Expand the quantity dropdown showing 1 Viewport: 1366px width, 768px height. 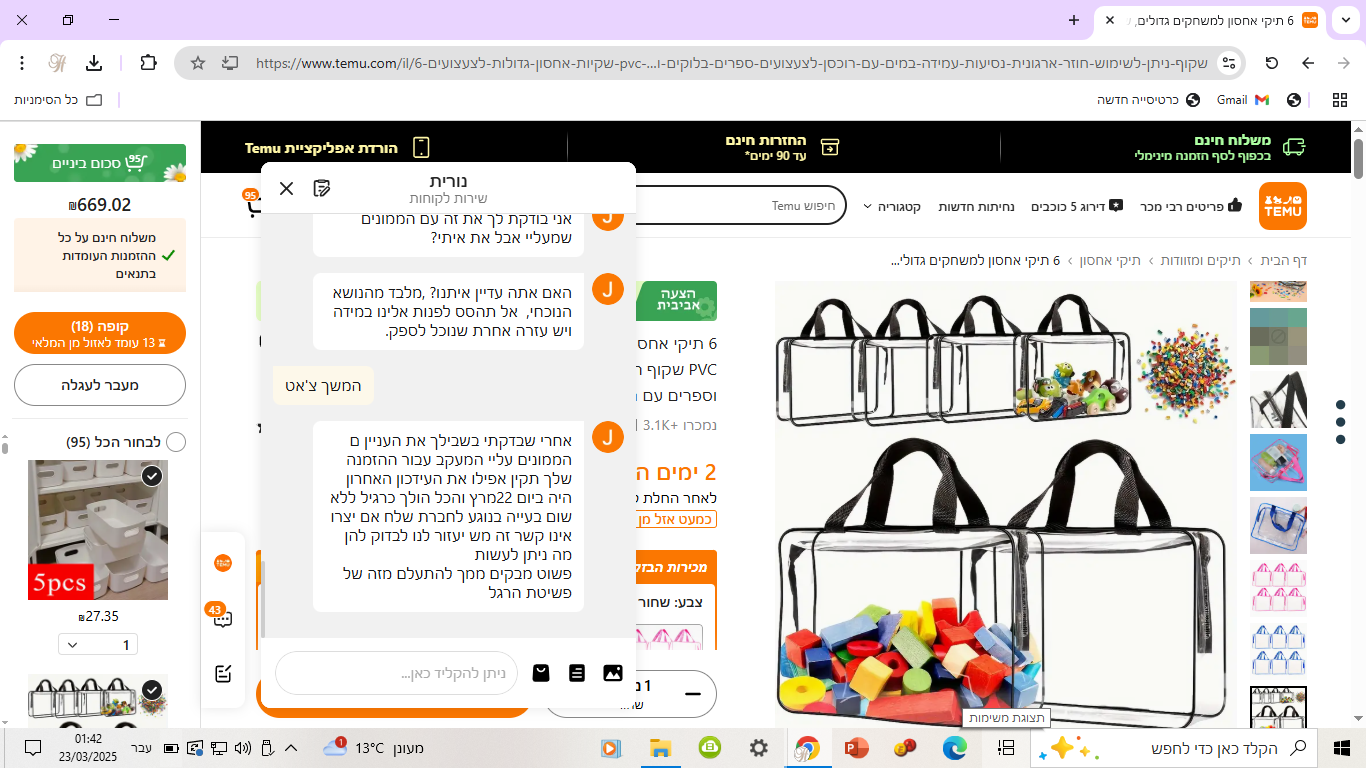(x=98, y=645)
